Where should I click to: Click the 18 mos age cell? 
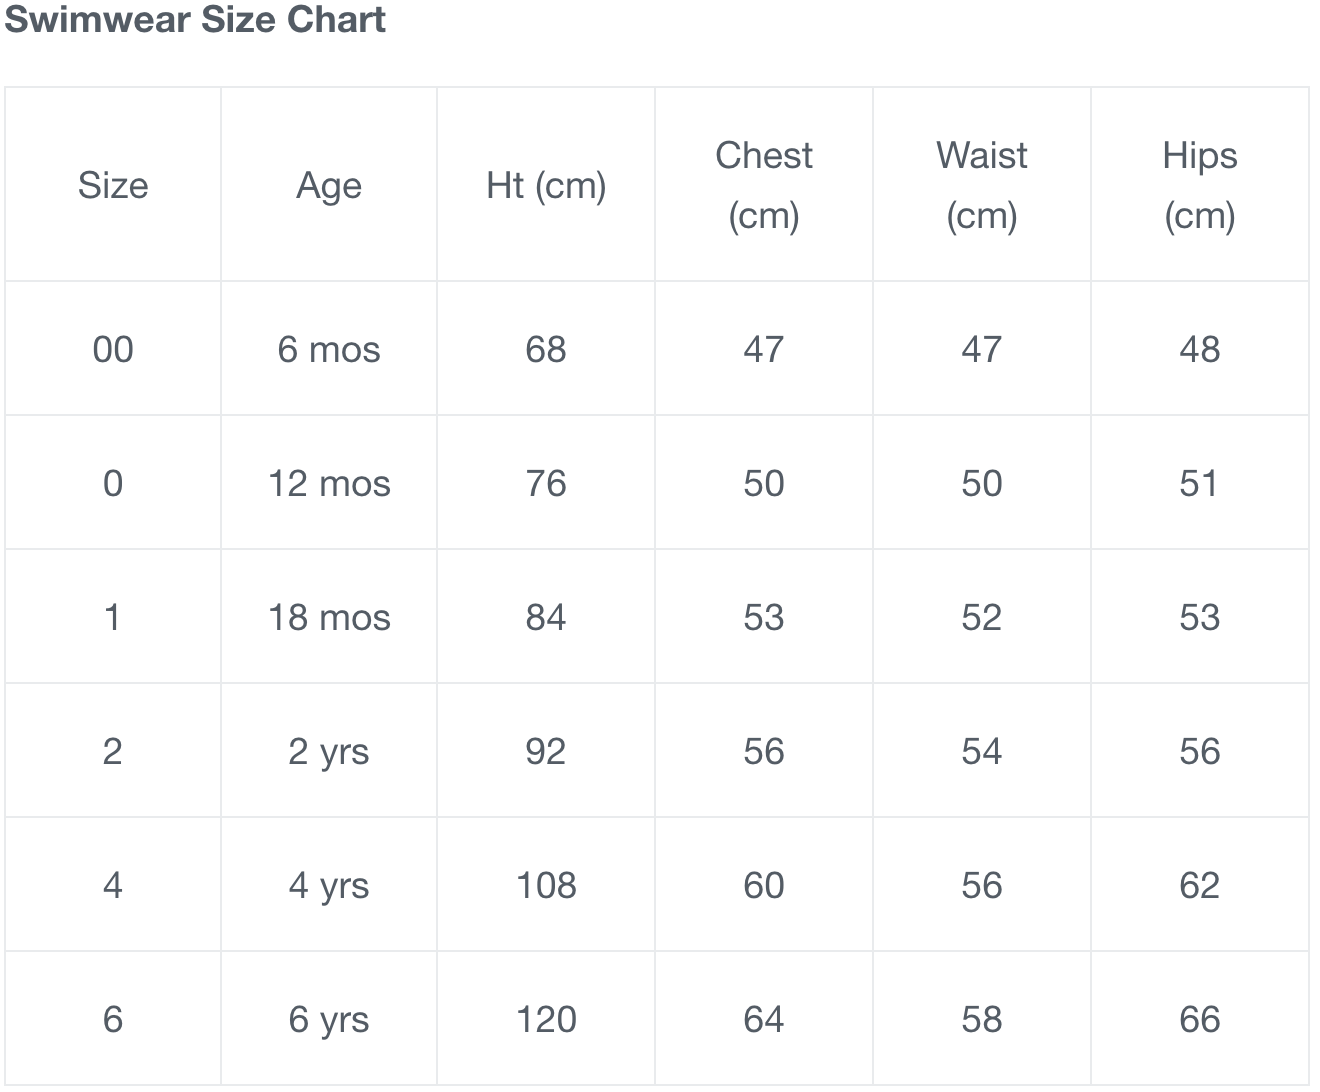tap(329, 617)
